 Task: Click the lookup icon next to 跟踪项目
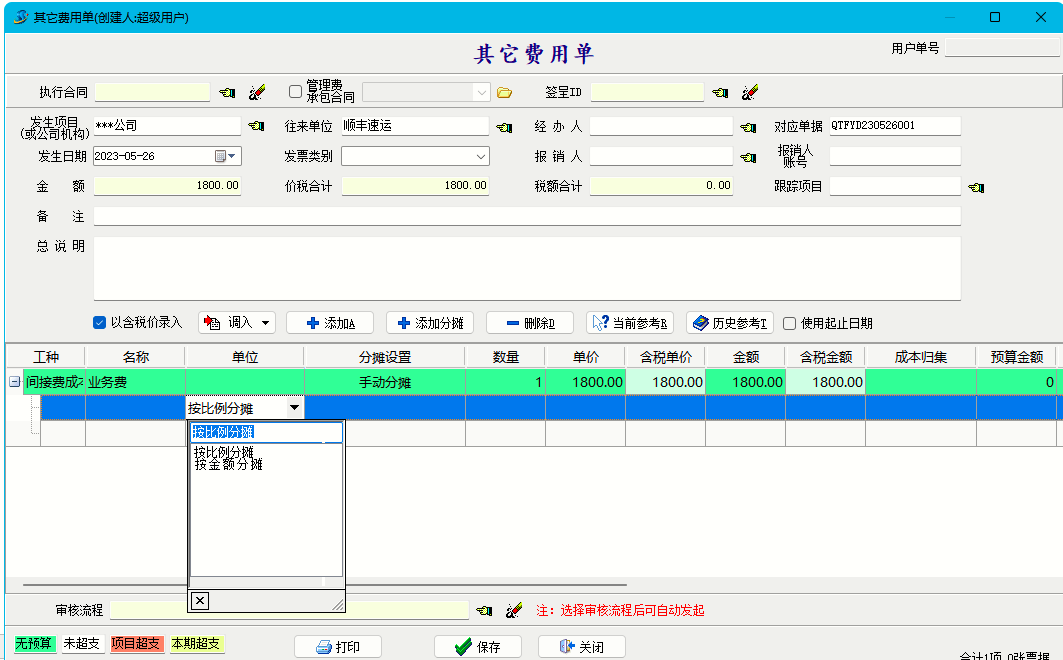click(x=976, y=187)
